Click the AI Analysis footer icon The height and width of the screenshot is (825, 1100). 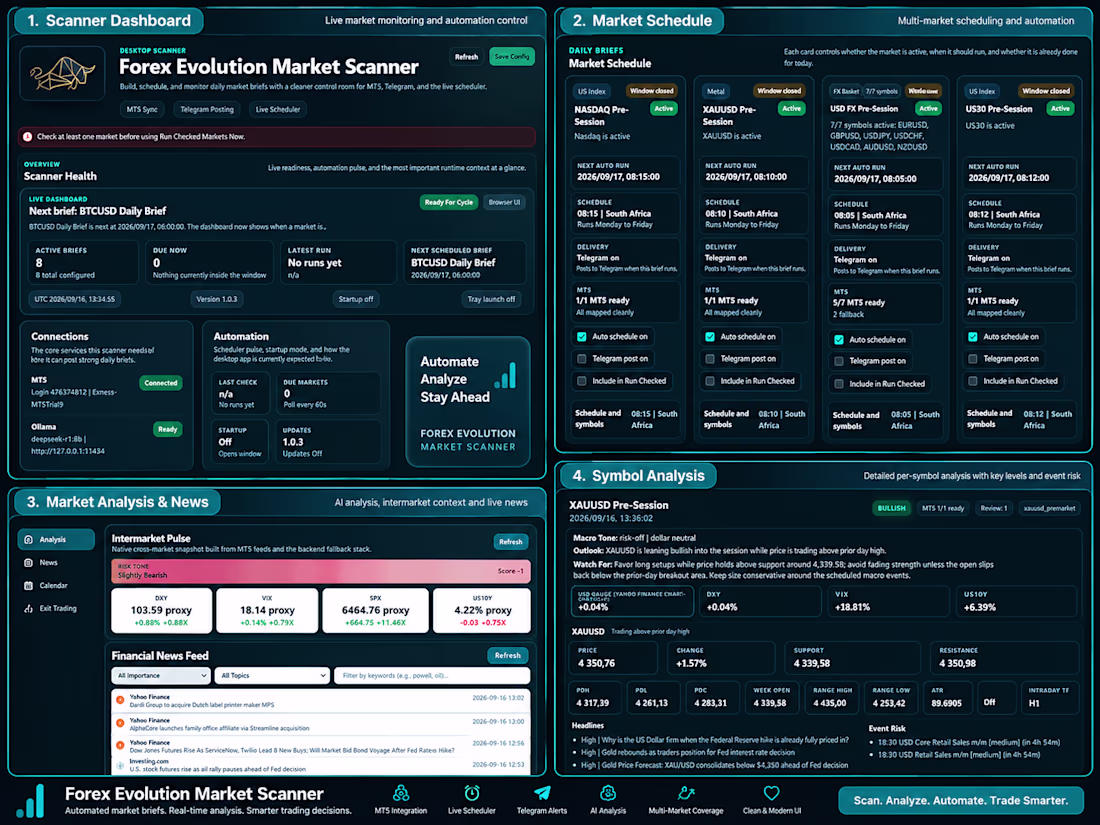click(x=608, y=793)
